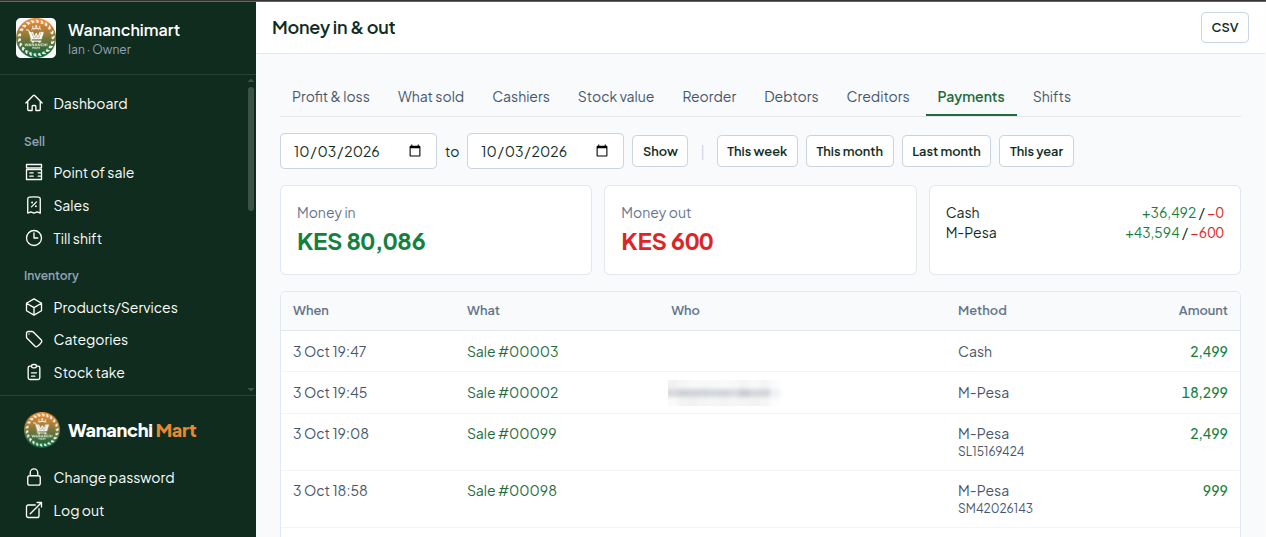This screenshot has width=1266, height=537.
Task: Select the Creditors tab
Action: [878, 97]
